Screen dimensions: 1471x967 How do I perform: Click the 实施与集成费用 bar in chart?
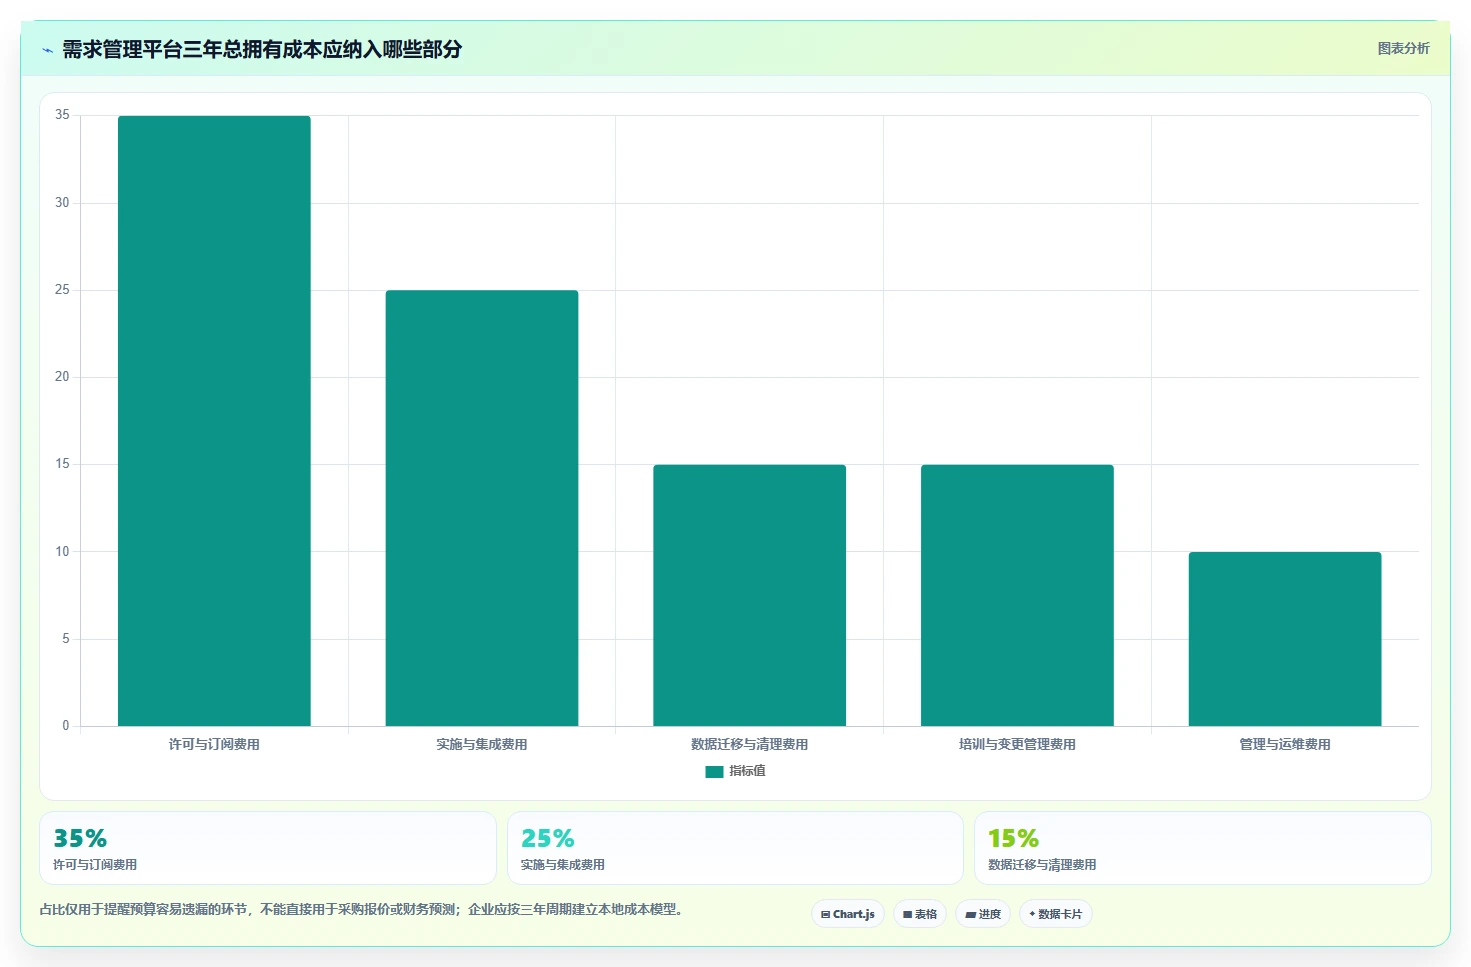tap(482, 508)
